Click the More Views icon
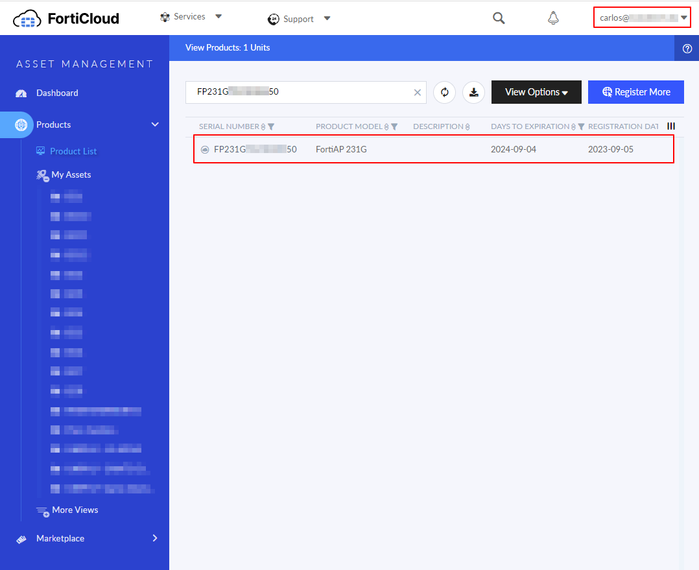This screenshot has height=570, width=699. click(43, 511)
